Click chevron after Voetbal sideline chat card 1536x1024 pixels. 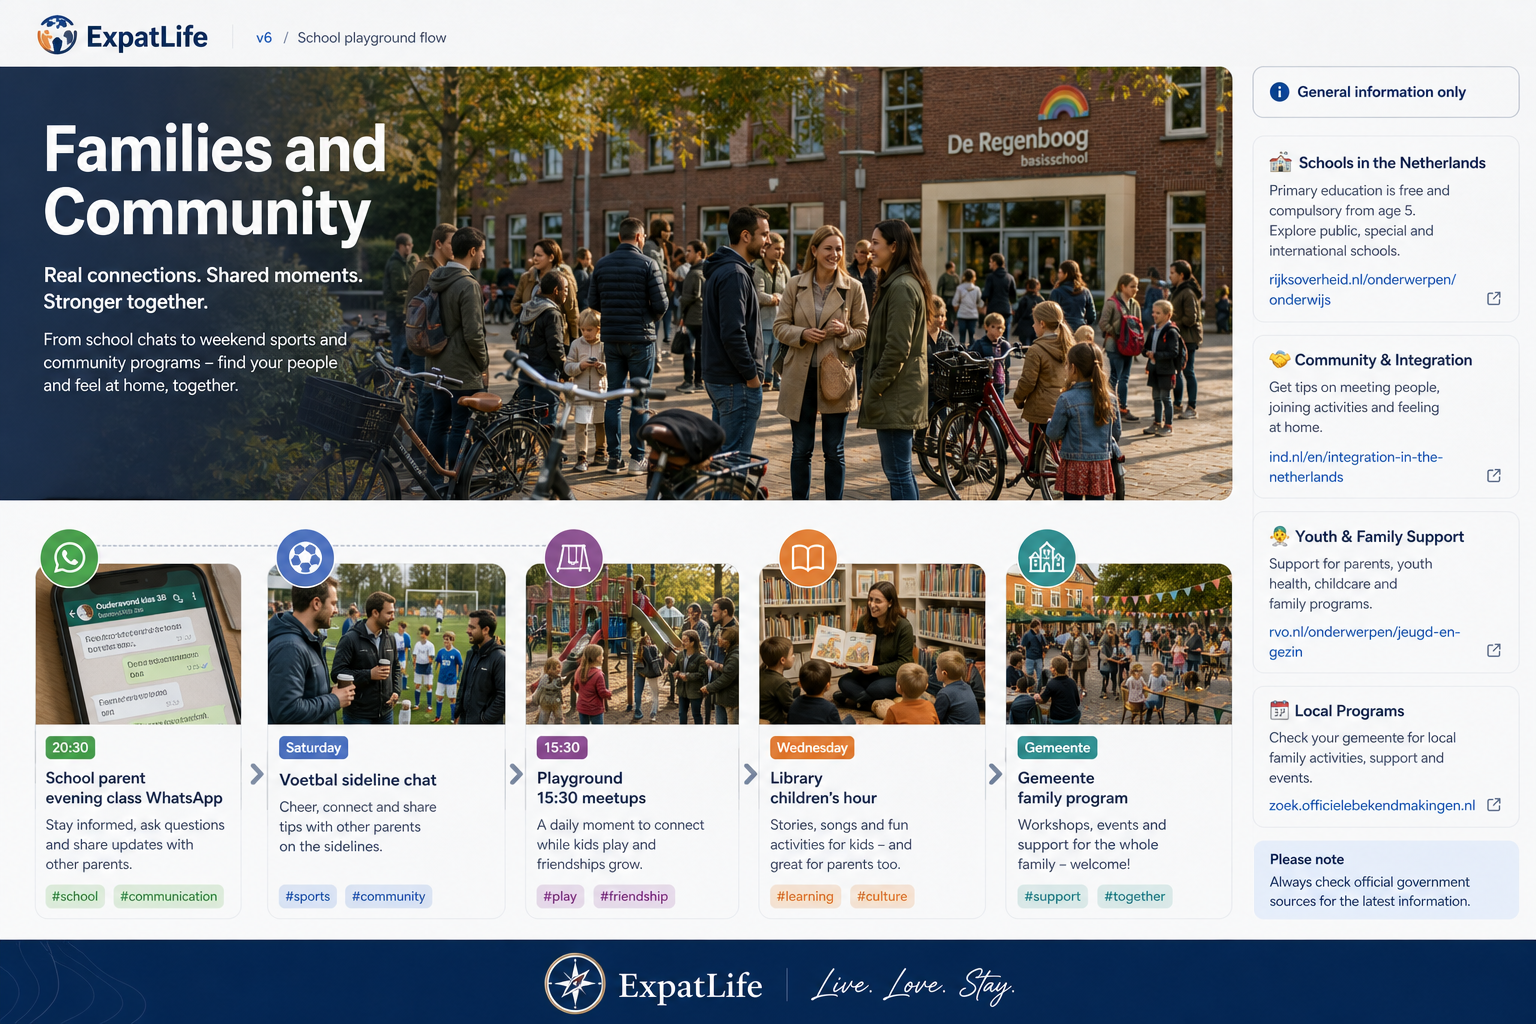[x=516, y=774]
